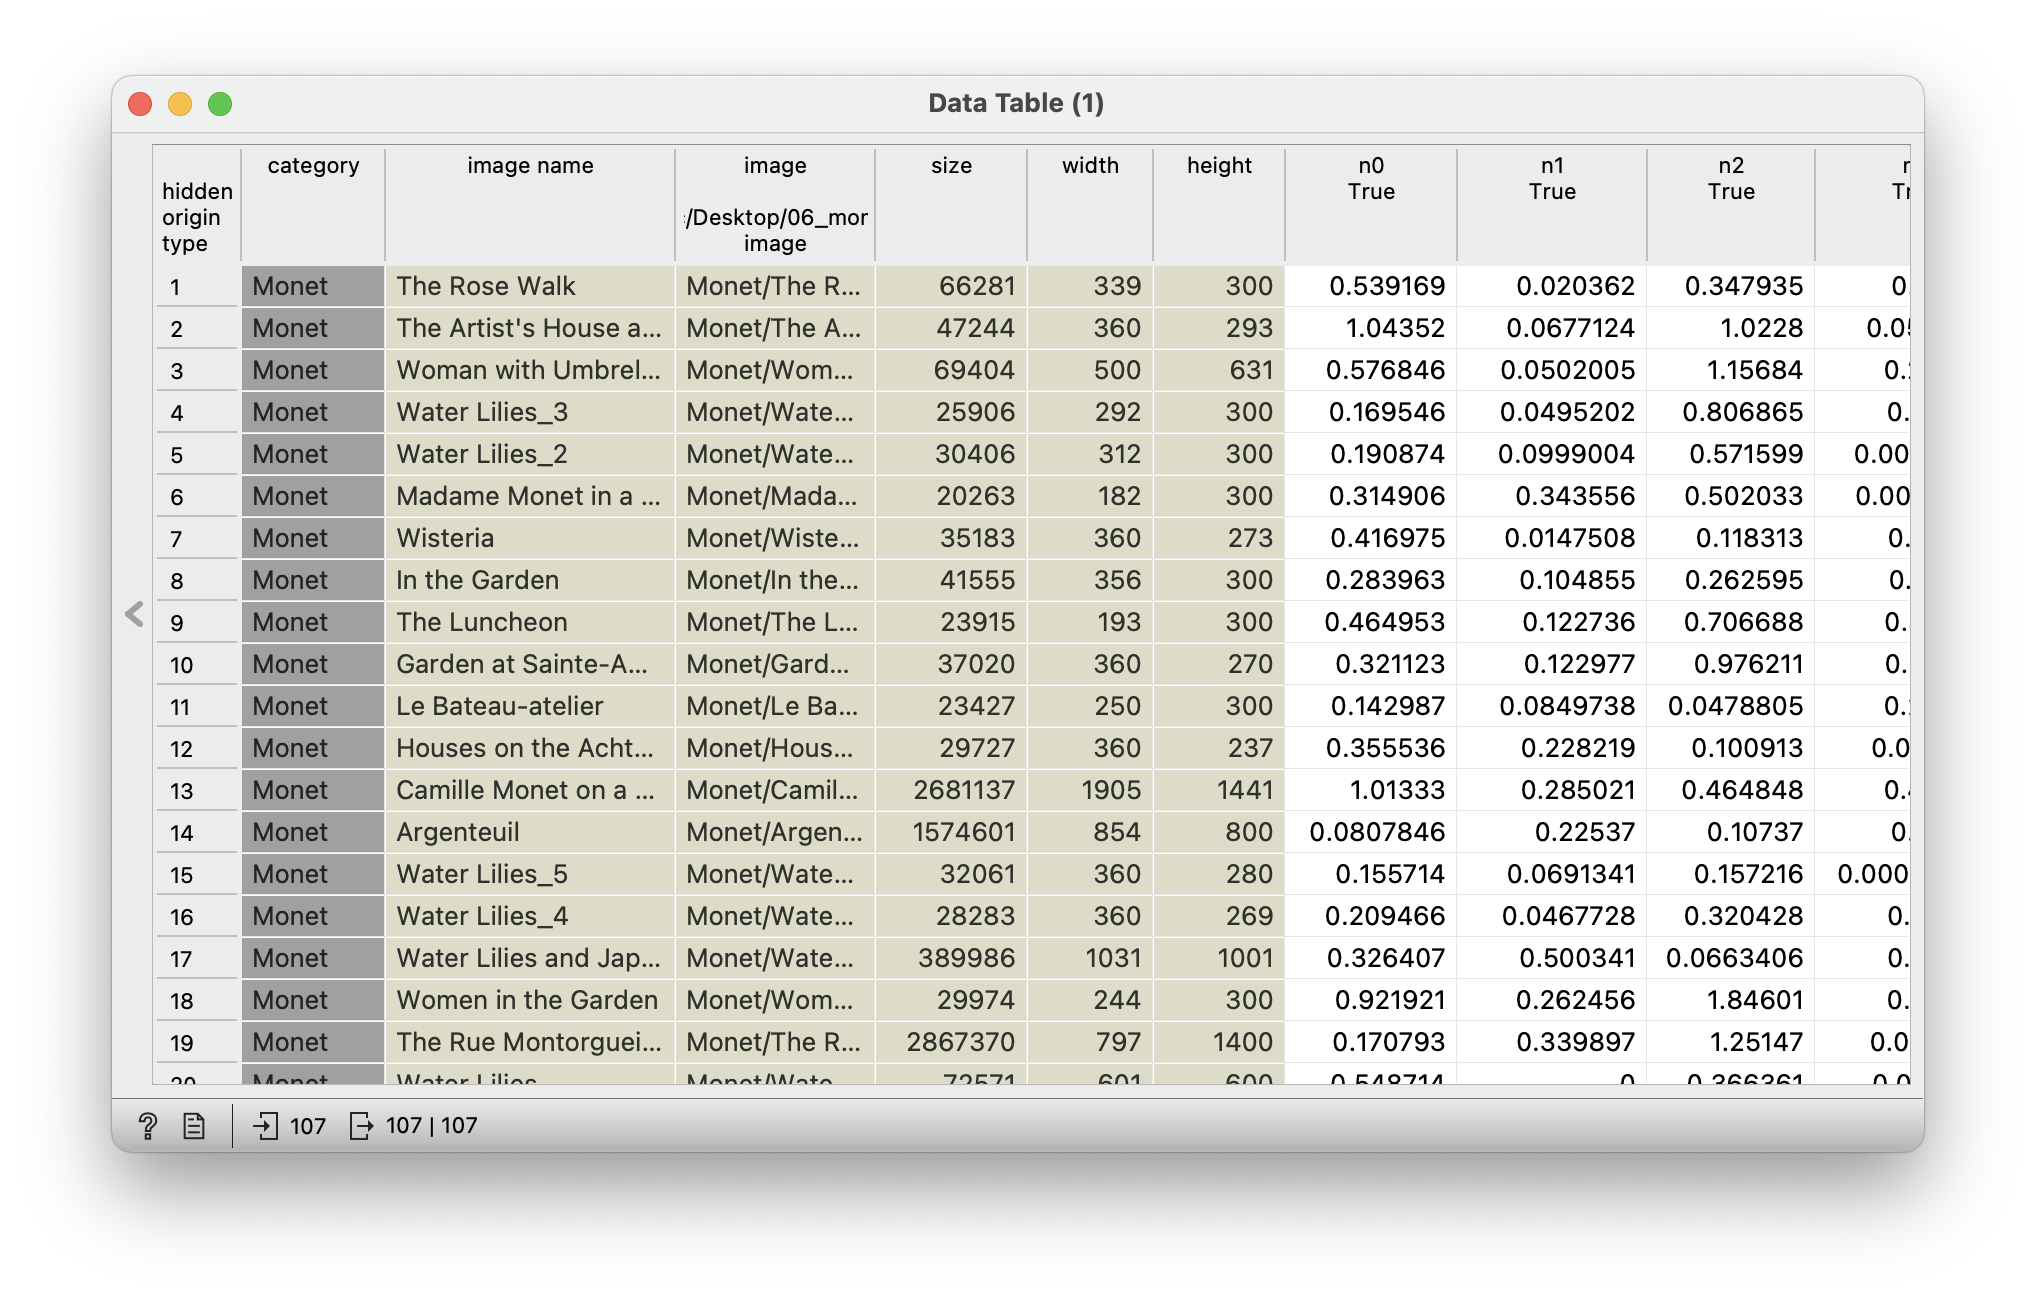Screen dimensions: 2036x1300
Task: Sort by the image name column header
Action: (530, 204)
